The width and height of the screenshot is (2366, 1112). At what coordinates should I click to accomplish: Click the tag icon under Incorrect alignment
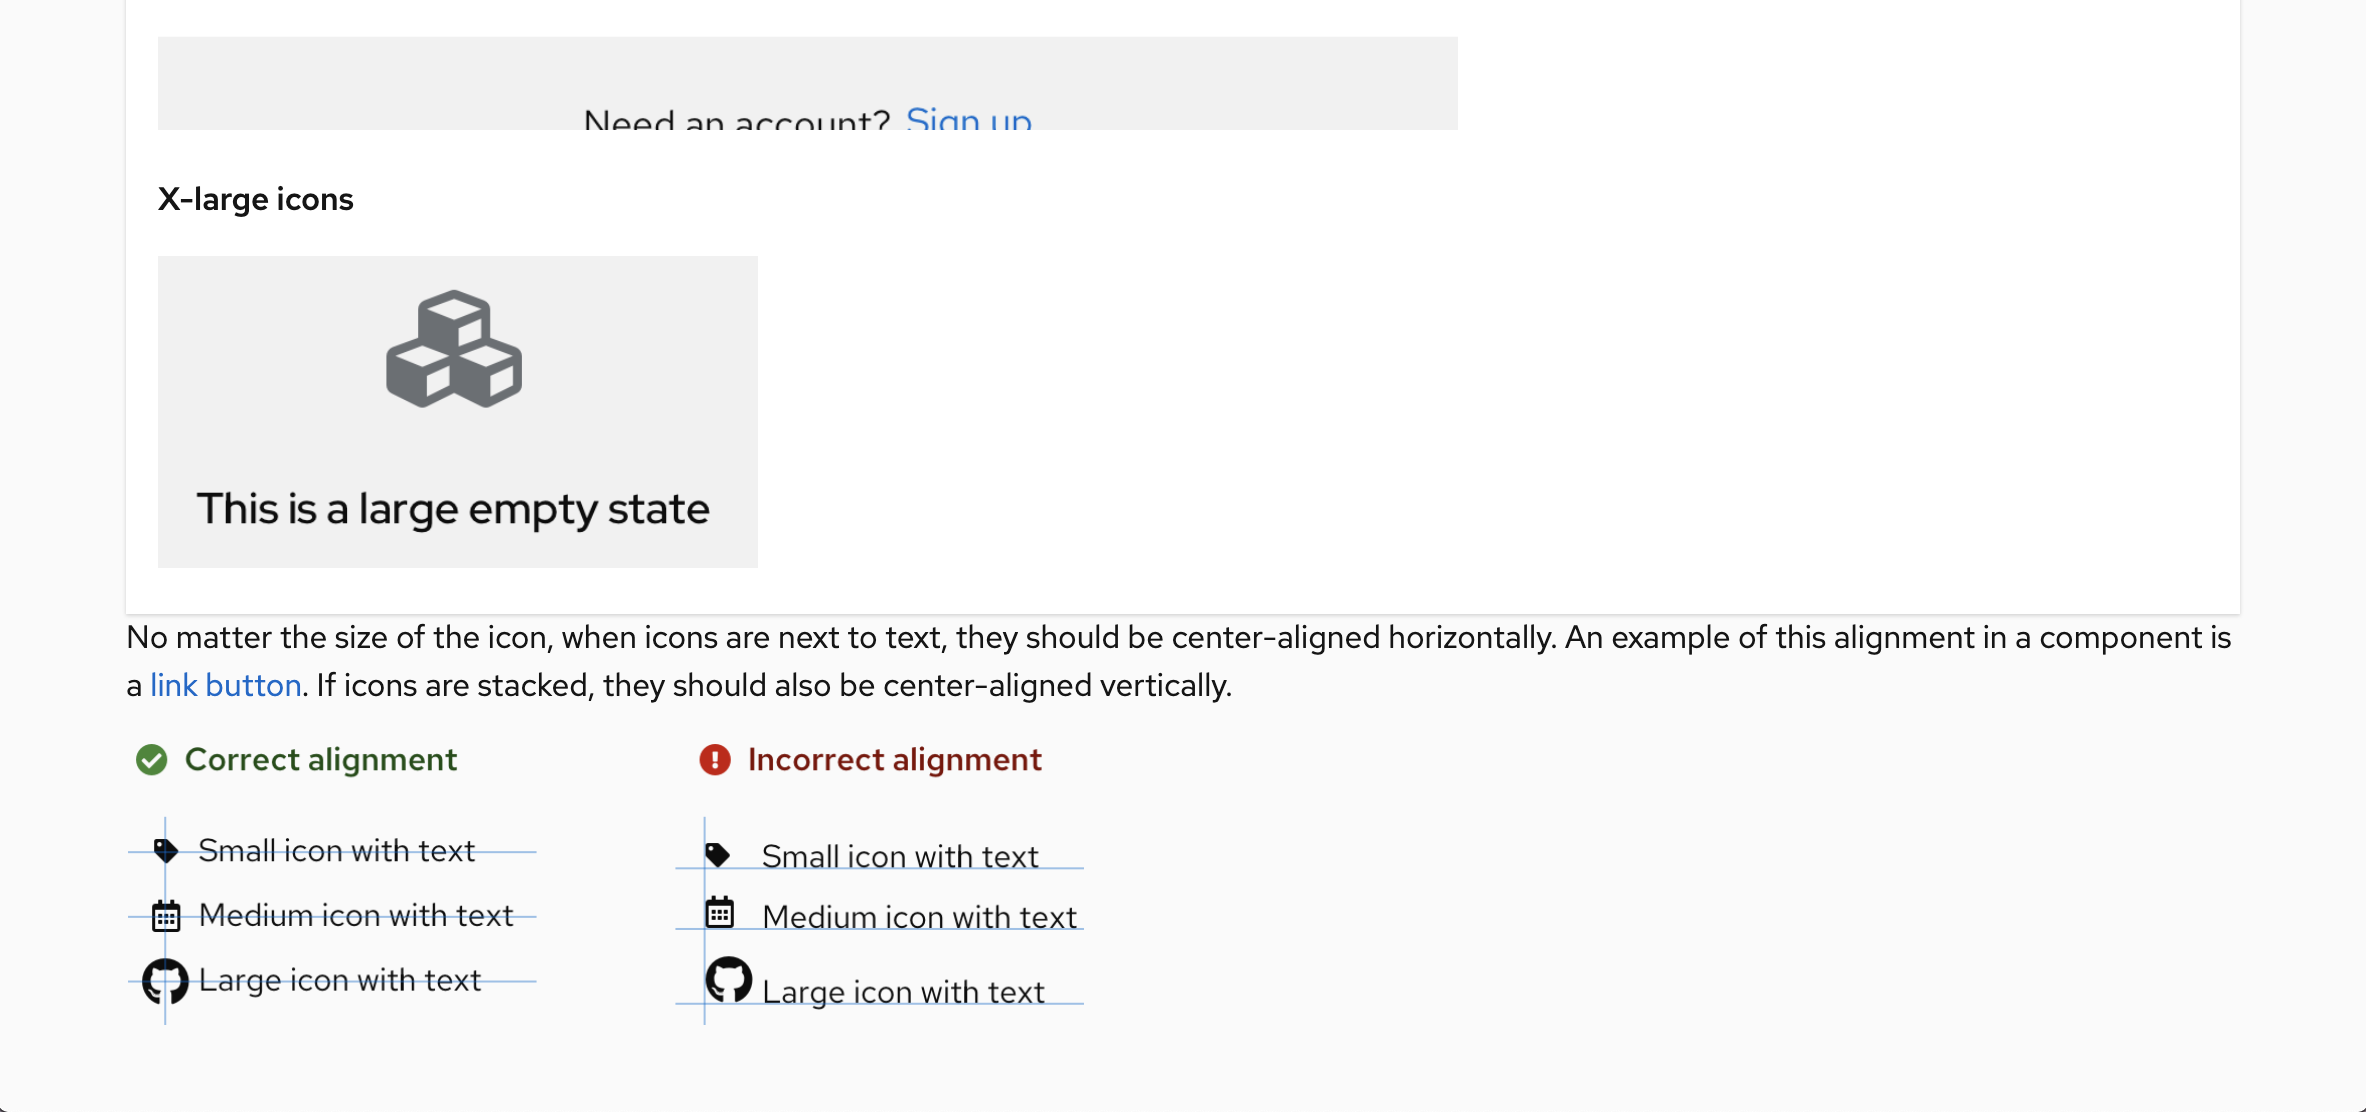point(717,855)
